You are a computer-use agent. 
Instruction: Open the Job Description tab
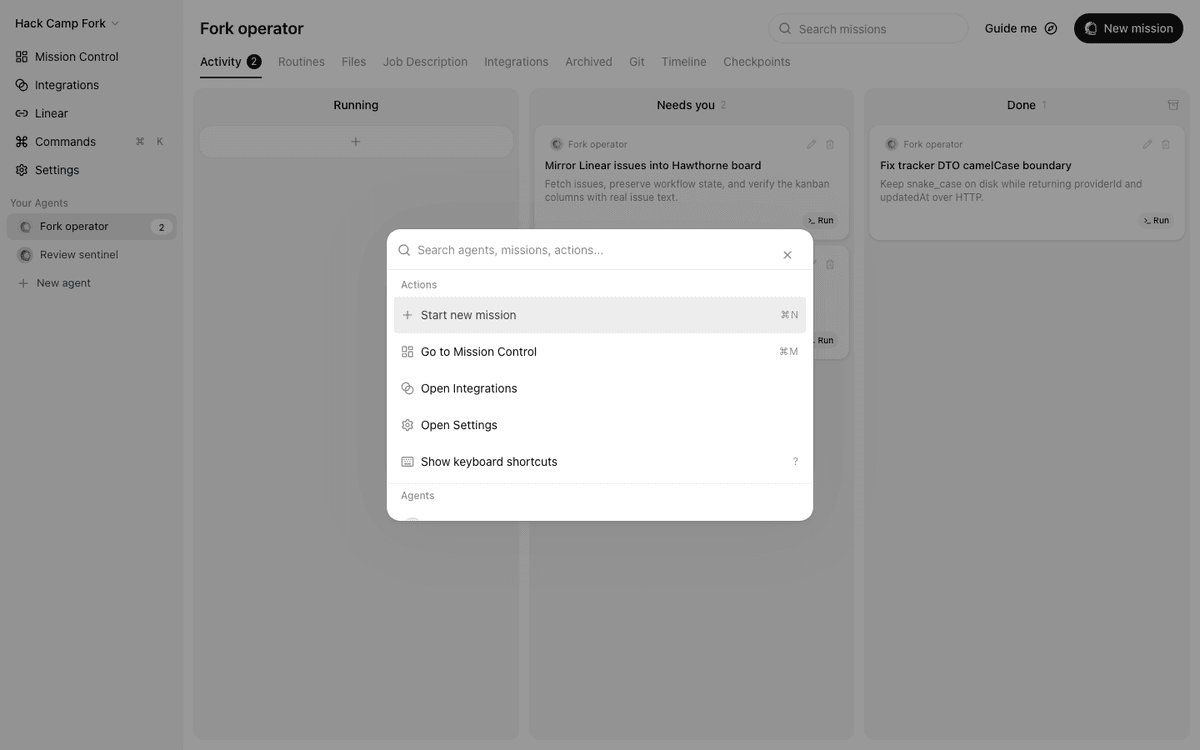[425, 62]
